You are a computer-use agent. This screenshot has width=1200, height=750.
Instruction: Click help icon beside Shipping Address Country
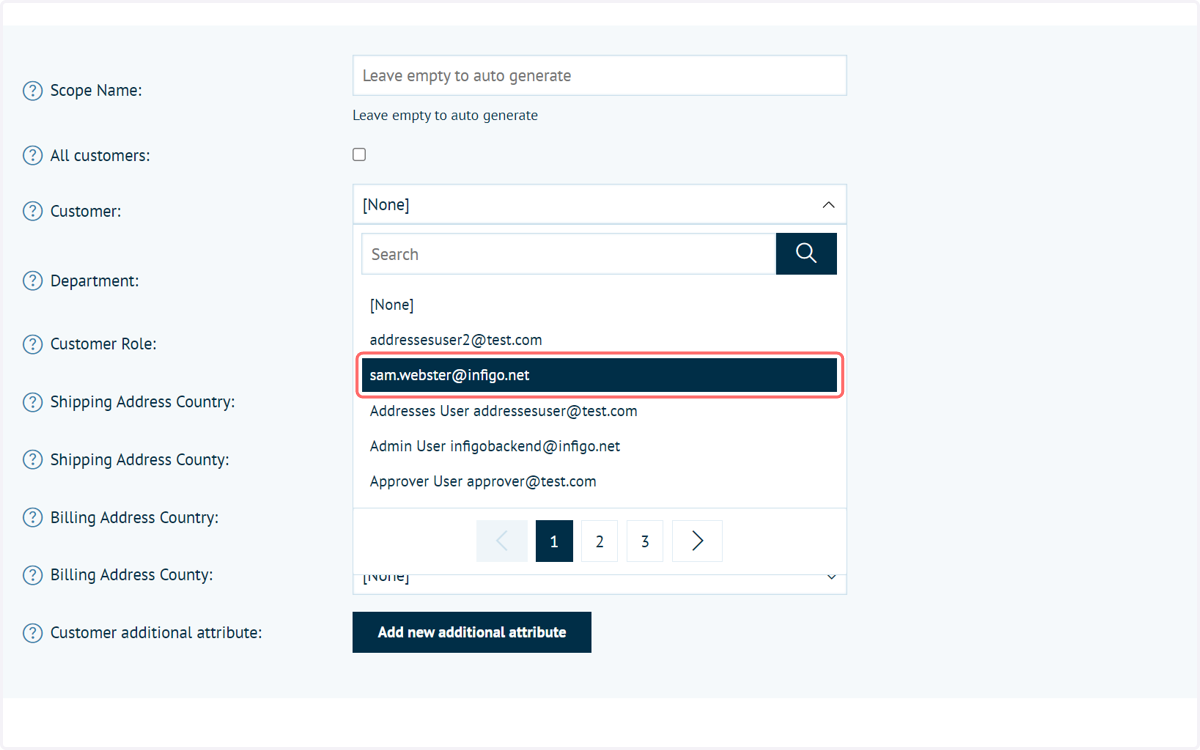[x=33, y=402]
